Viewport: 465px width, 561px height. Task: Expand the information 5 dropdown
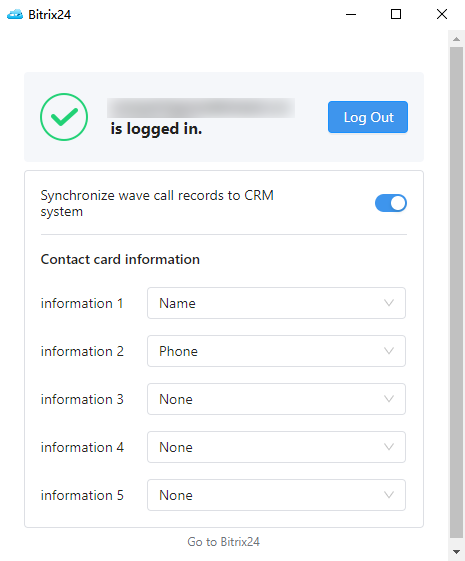click(x=276, y=495)
